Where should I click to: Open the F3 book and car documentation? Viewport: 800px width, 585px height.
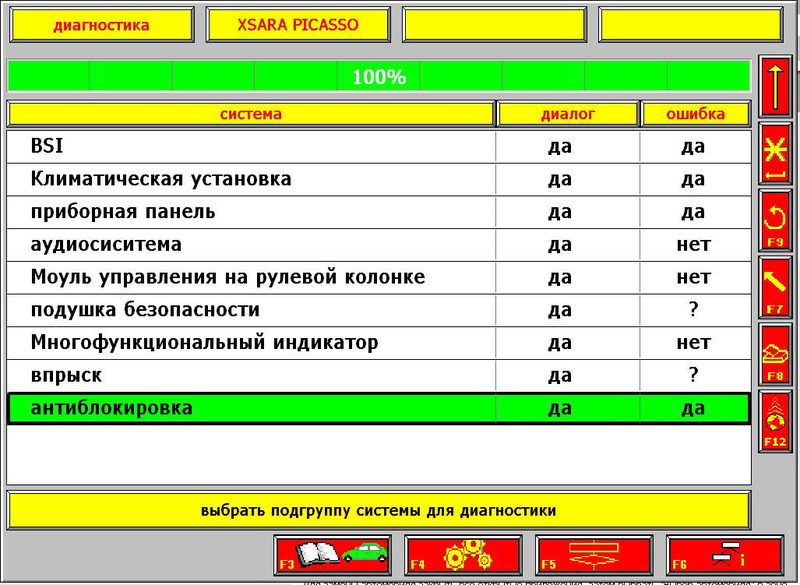[333, 555]
